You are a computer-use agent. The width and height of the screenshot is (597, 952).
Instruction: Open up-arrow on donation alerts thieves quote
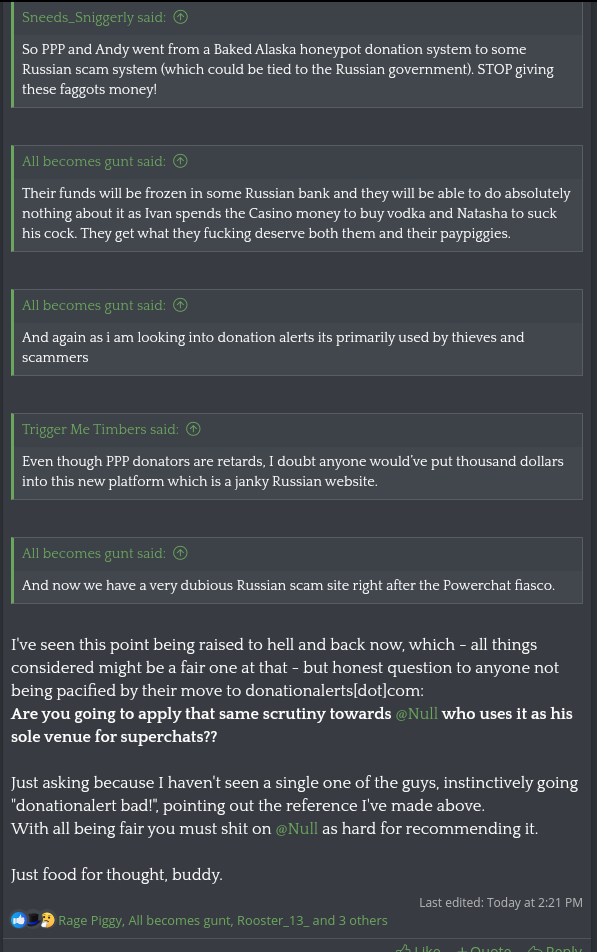(x=180, y=305)
